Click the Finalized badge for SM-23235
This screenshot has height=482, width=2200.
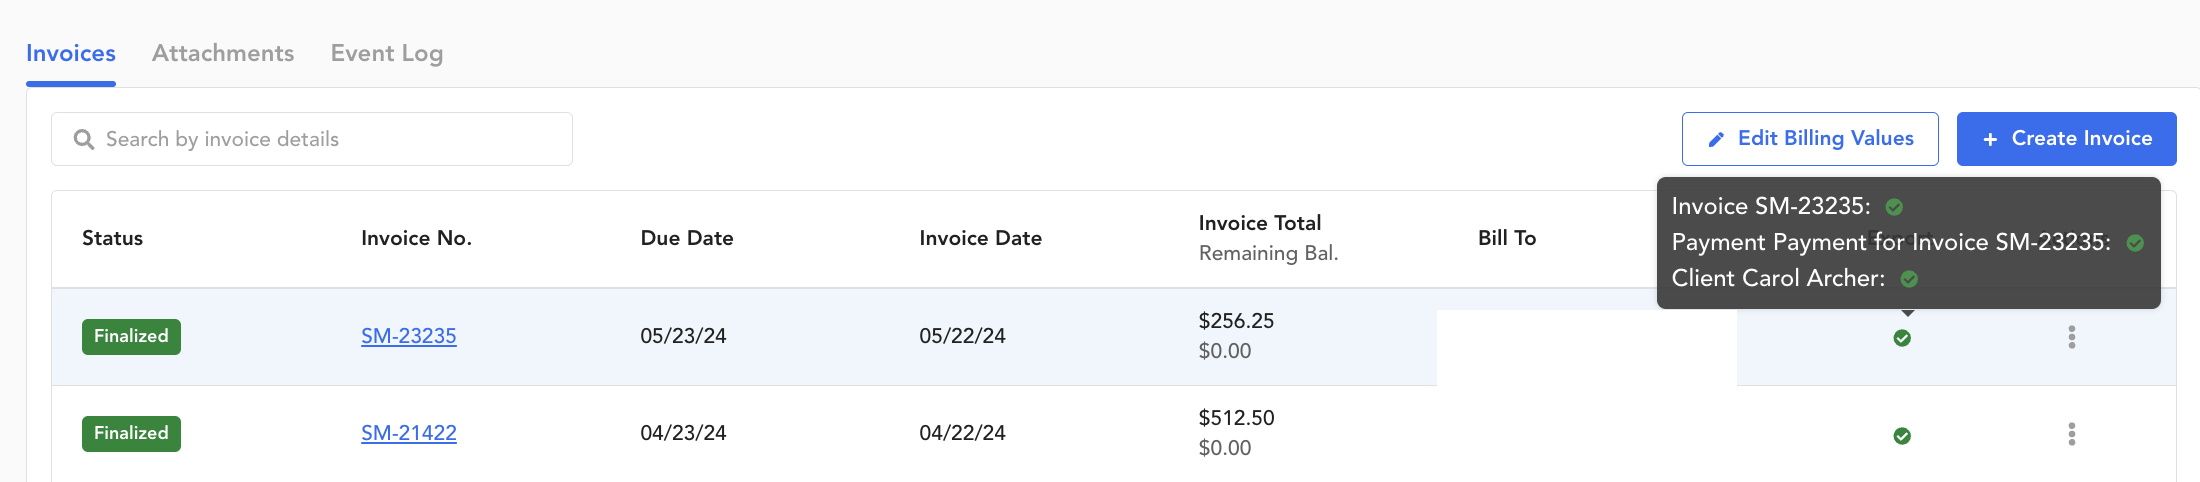coord(131,336)
